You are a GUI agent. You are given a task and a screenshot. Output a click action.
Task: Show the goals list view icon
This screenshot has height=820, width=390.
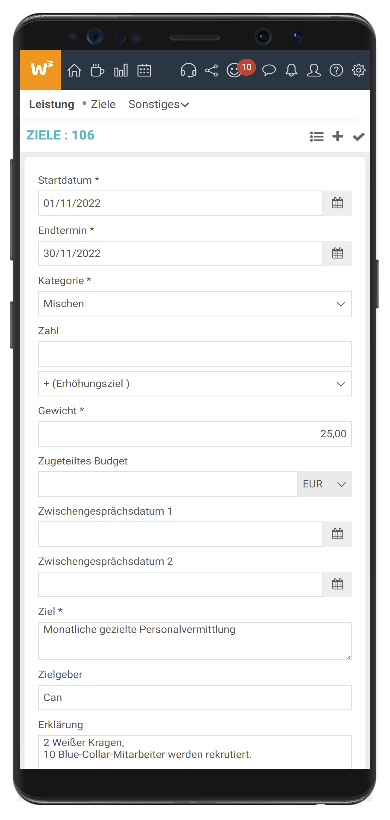tap(316, 136)
